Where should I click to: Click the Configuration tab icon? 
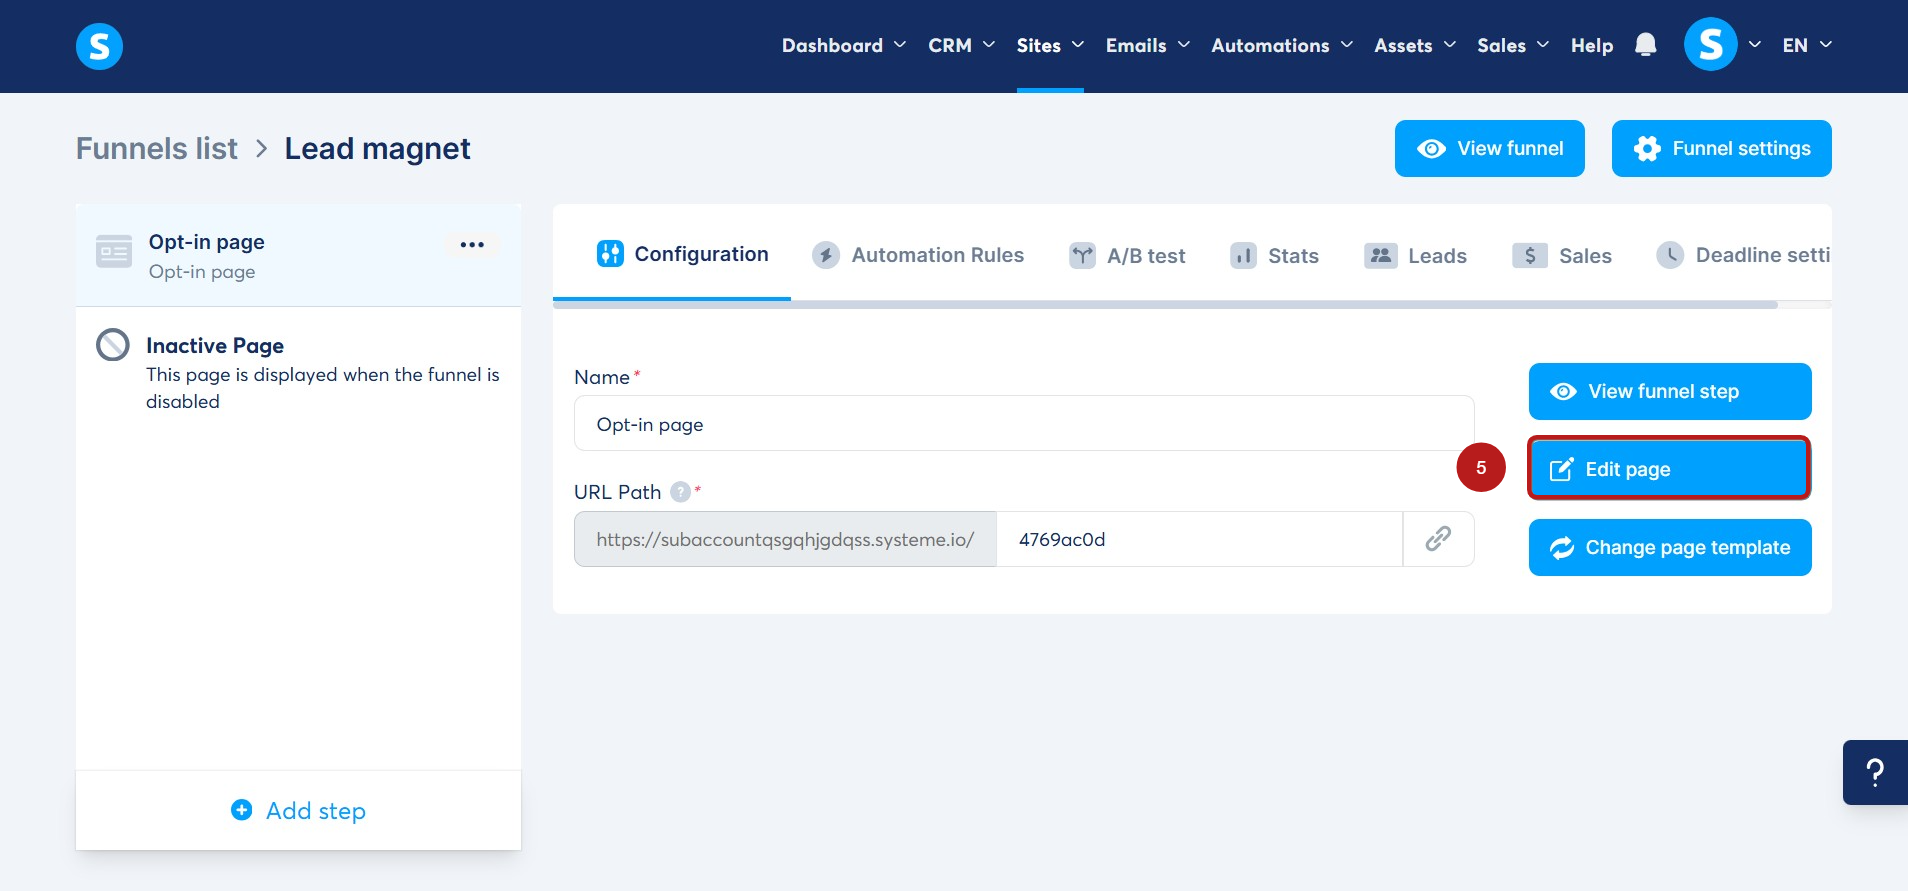610,254
